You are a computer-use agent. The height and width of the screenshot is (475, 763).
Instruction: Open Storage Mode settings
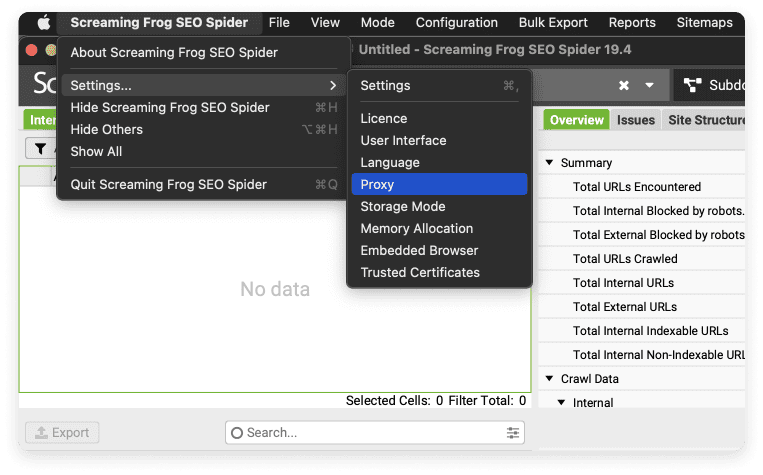click(x=439, y=206)
